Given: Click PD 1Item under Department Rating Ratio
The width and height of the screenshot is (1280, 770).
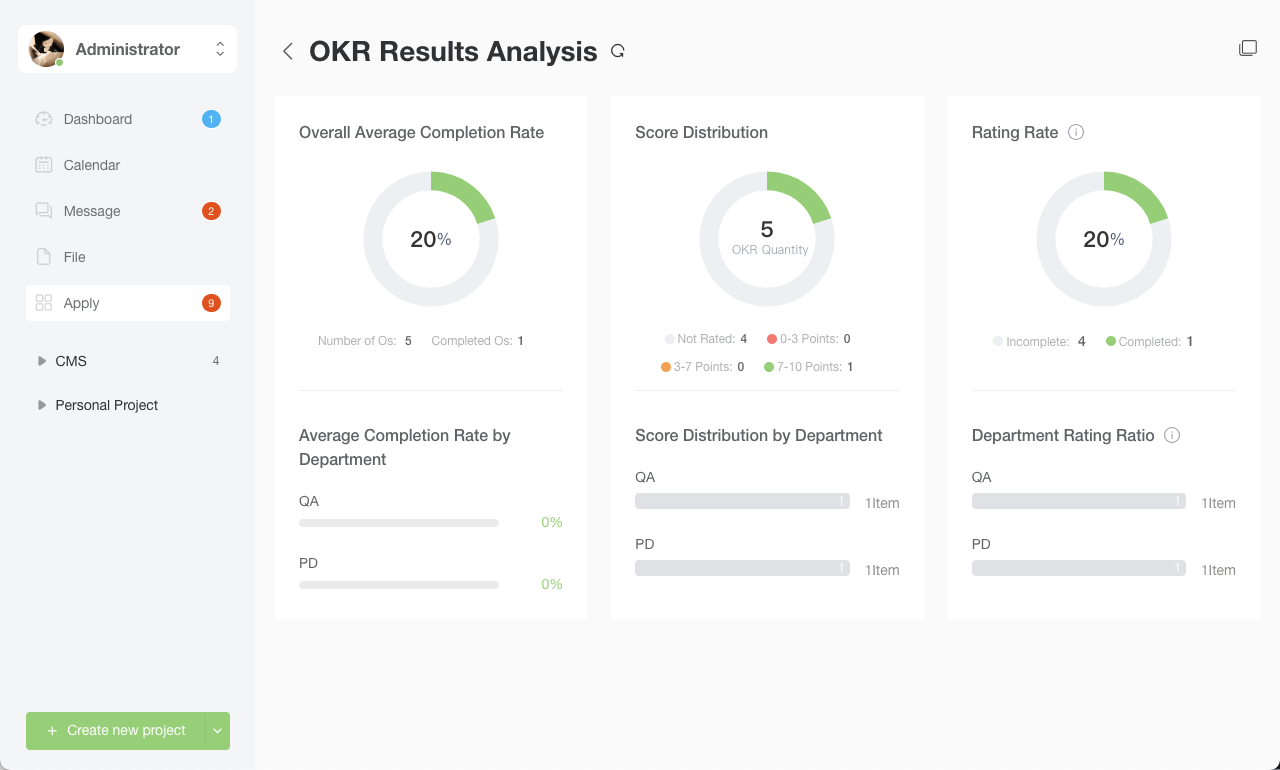Looking at the screenshot, I should pyautogui.click(x=1218, y=570).
